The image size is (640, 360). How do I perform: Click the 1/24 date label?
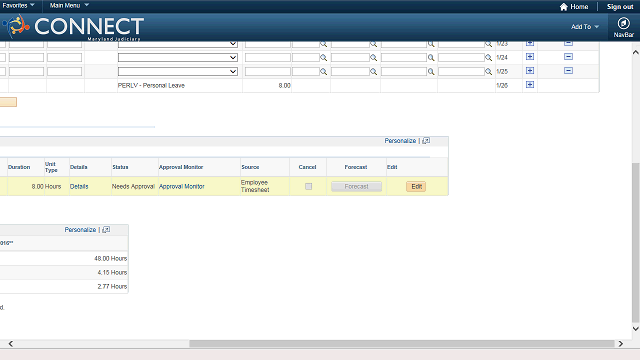coord(502,58)
